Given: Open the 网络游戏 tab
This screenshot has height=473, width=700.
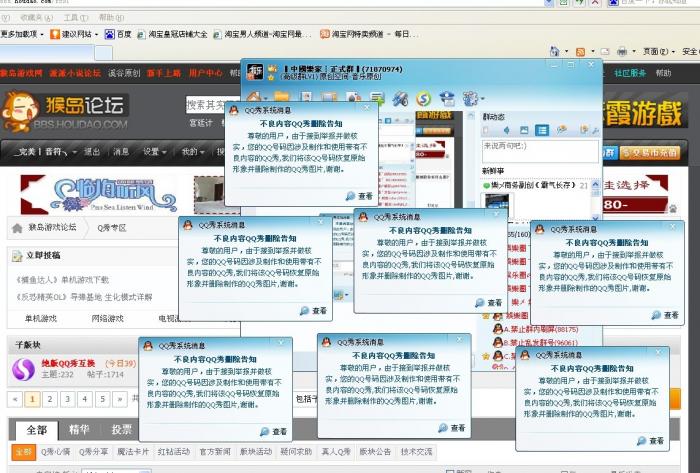Looking at the screenshot, I should tap(108, 319).
